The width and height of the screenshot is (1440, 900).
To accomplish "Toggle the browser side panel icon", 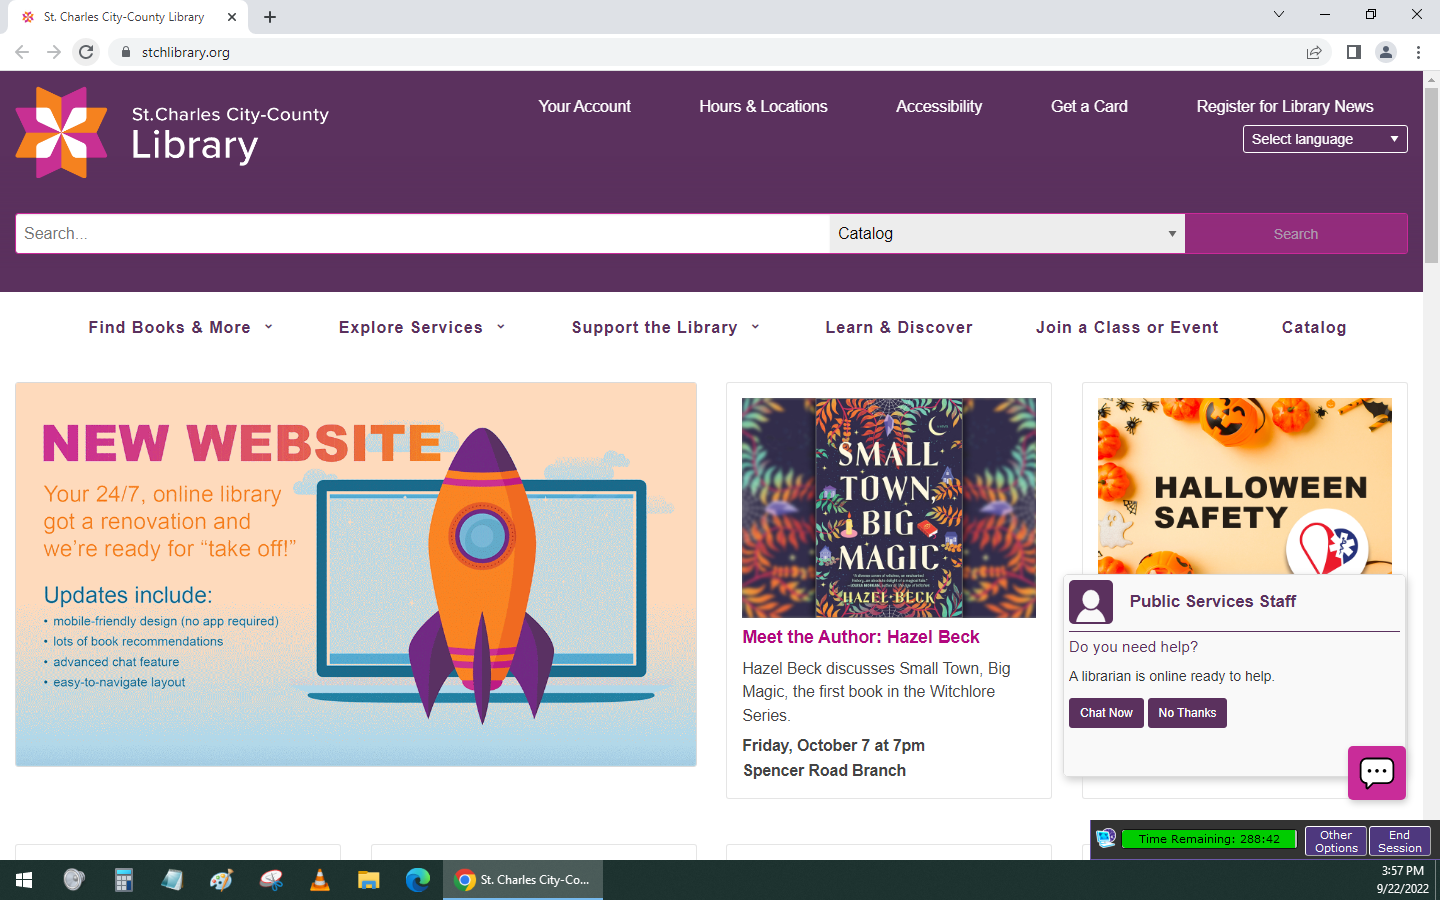I will 1353,52.
